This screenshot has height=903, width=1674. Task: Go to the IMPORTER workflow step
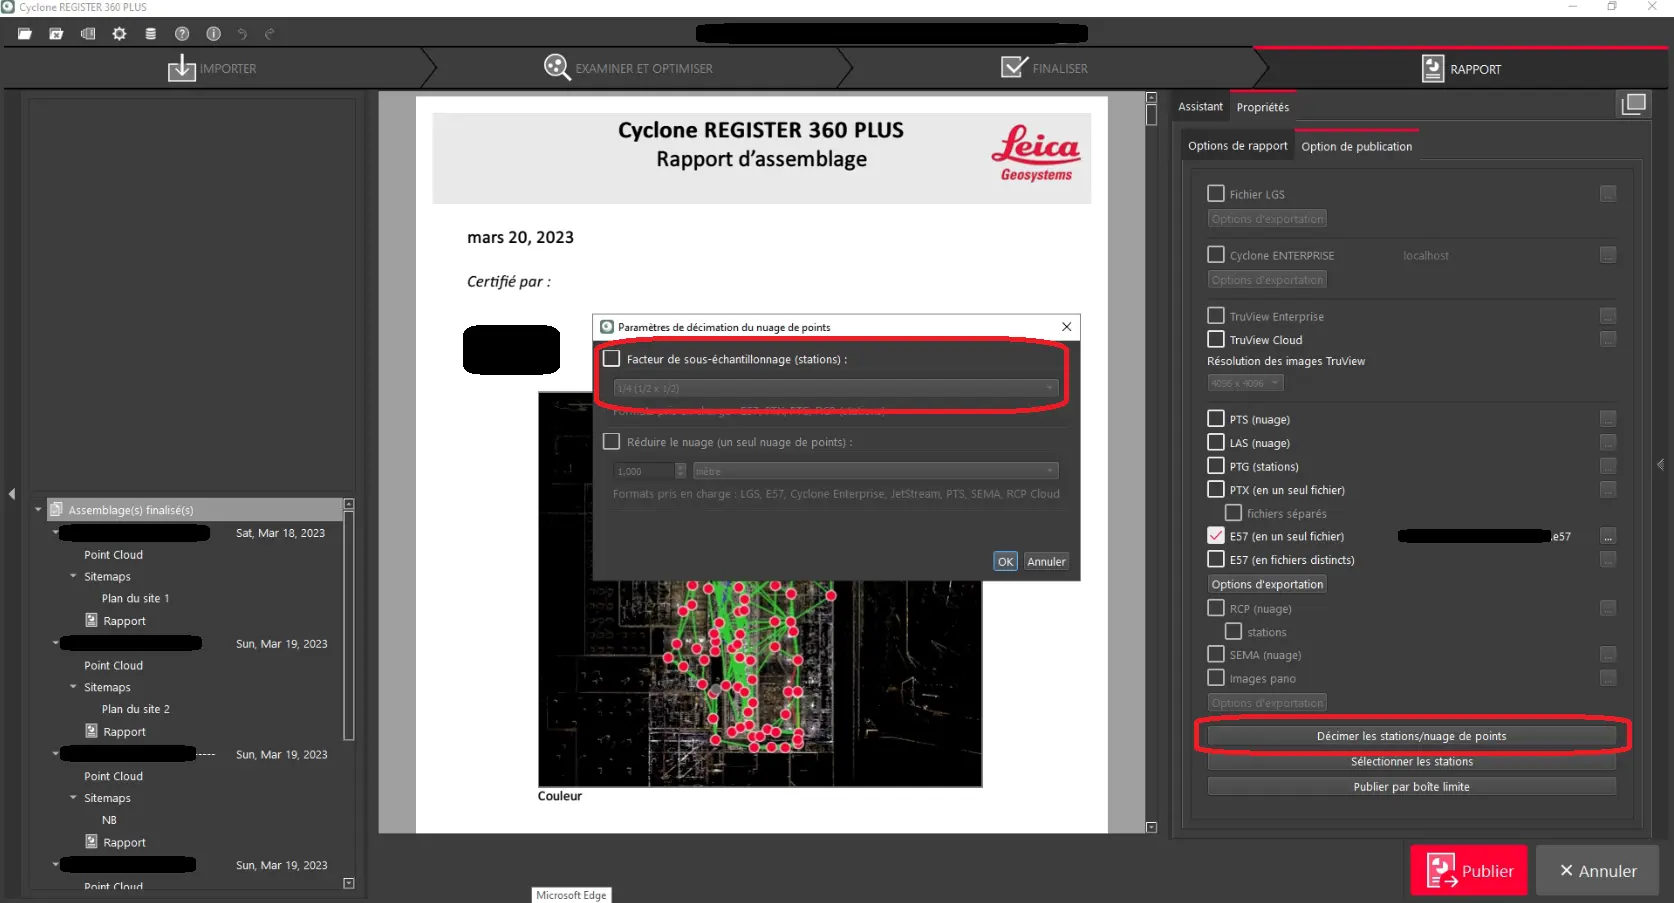[212, 69]
